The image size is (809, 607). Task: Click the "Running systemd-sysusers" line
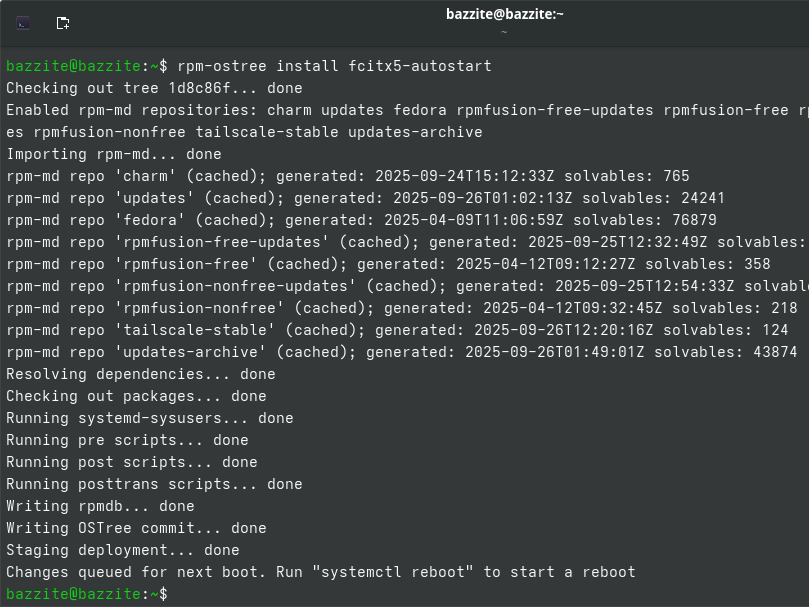point(150,418)
